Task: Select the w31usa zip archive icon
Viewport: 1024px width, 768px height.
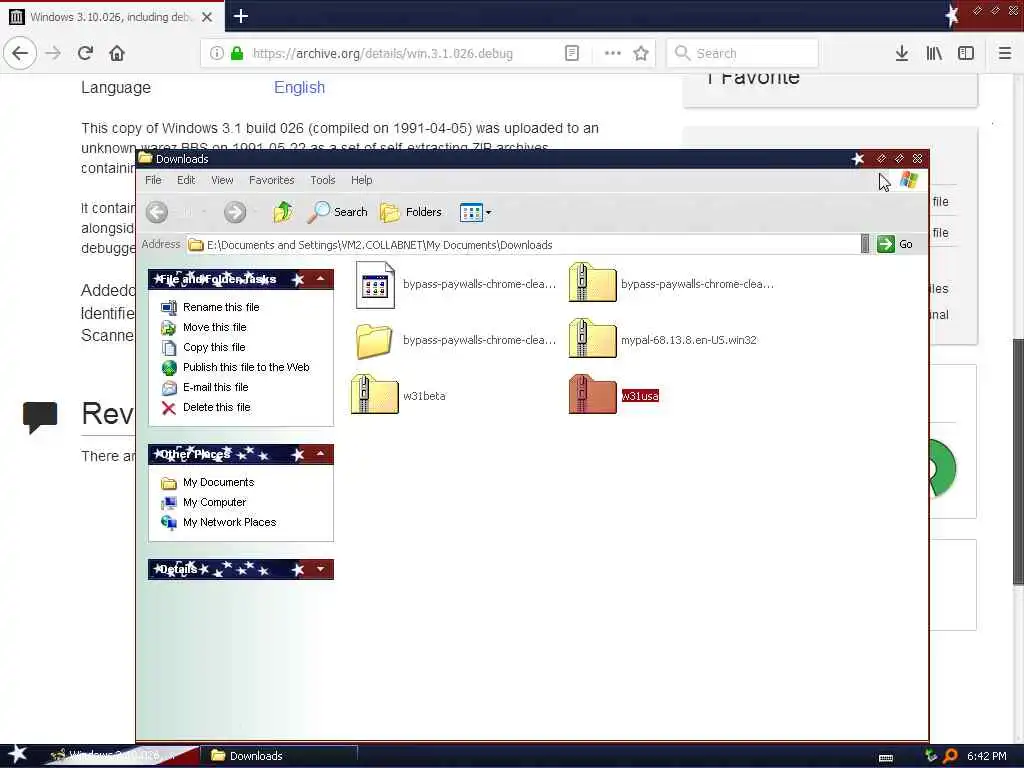Action: (x=592, y=394)
